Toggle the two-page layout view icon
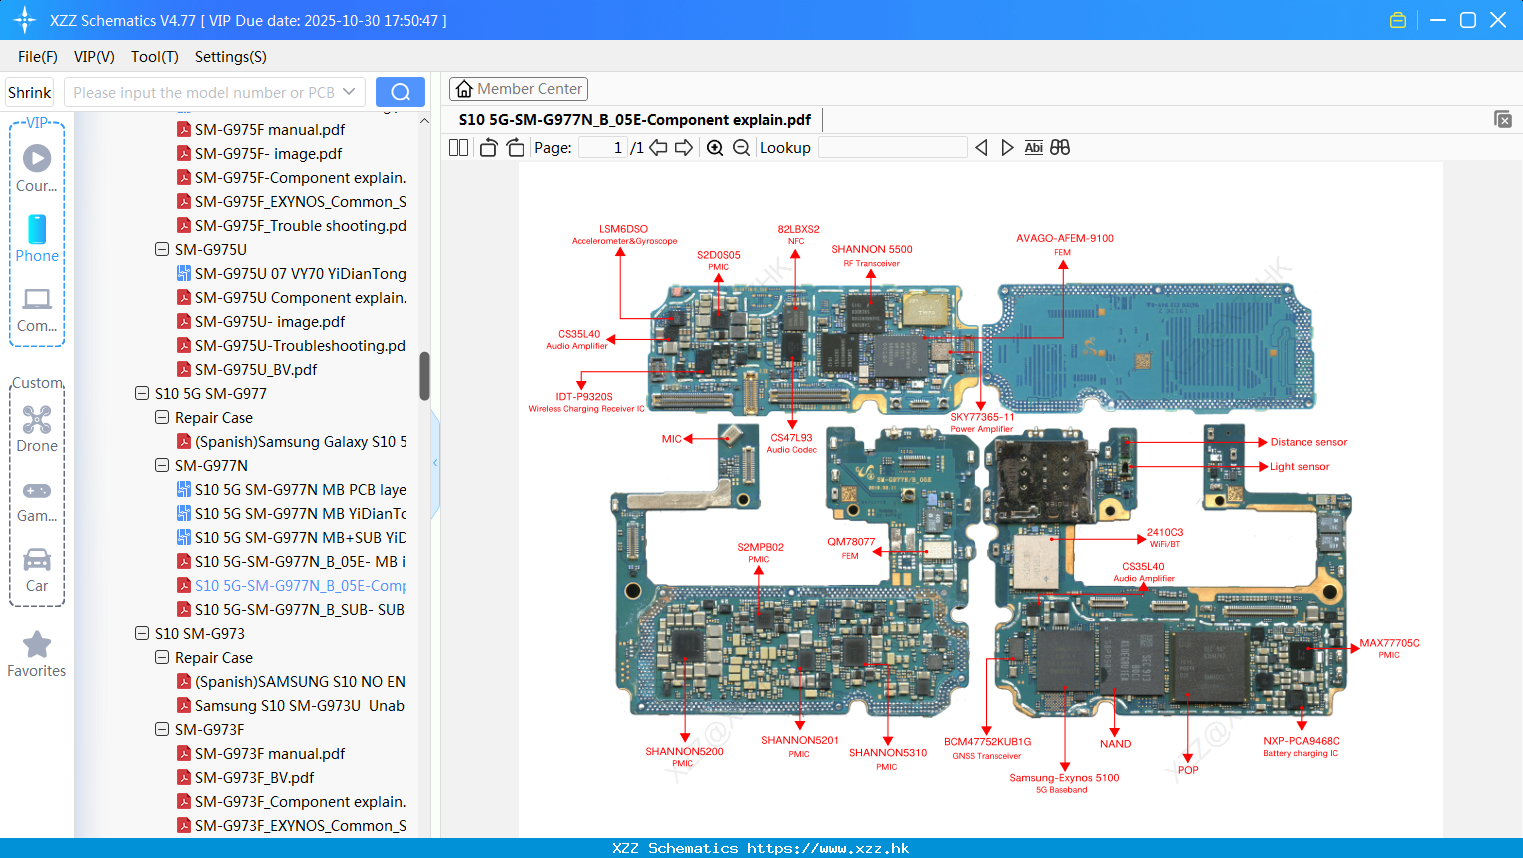This screenshot has width=1523, height=858. click(x=458, y=148)
